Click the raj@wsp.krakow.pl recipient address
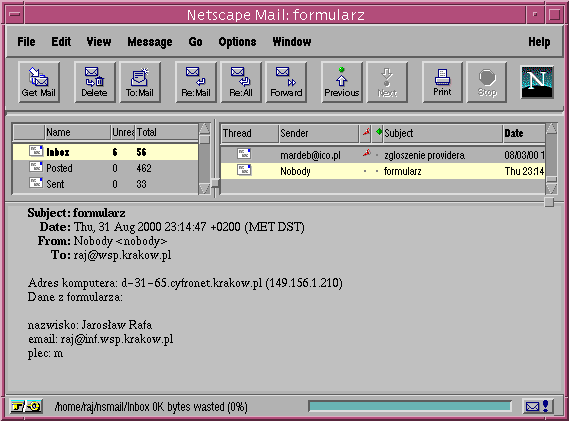Screen dimensions: 569x421 pyautogui.click(x=122, y=255)
